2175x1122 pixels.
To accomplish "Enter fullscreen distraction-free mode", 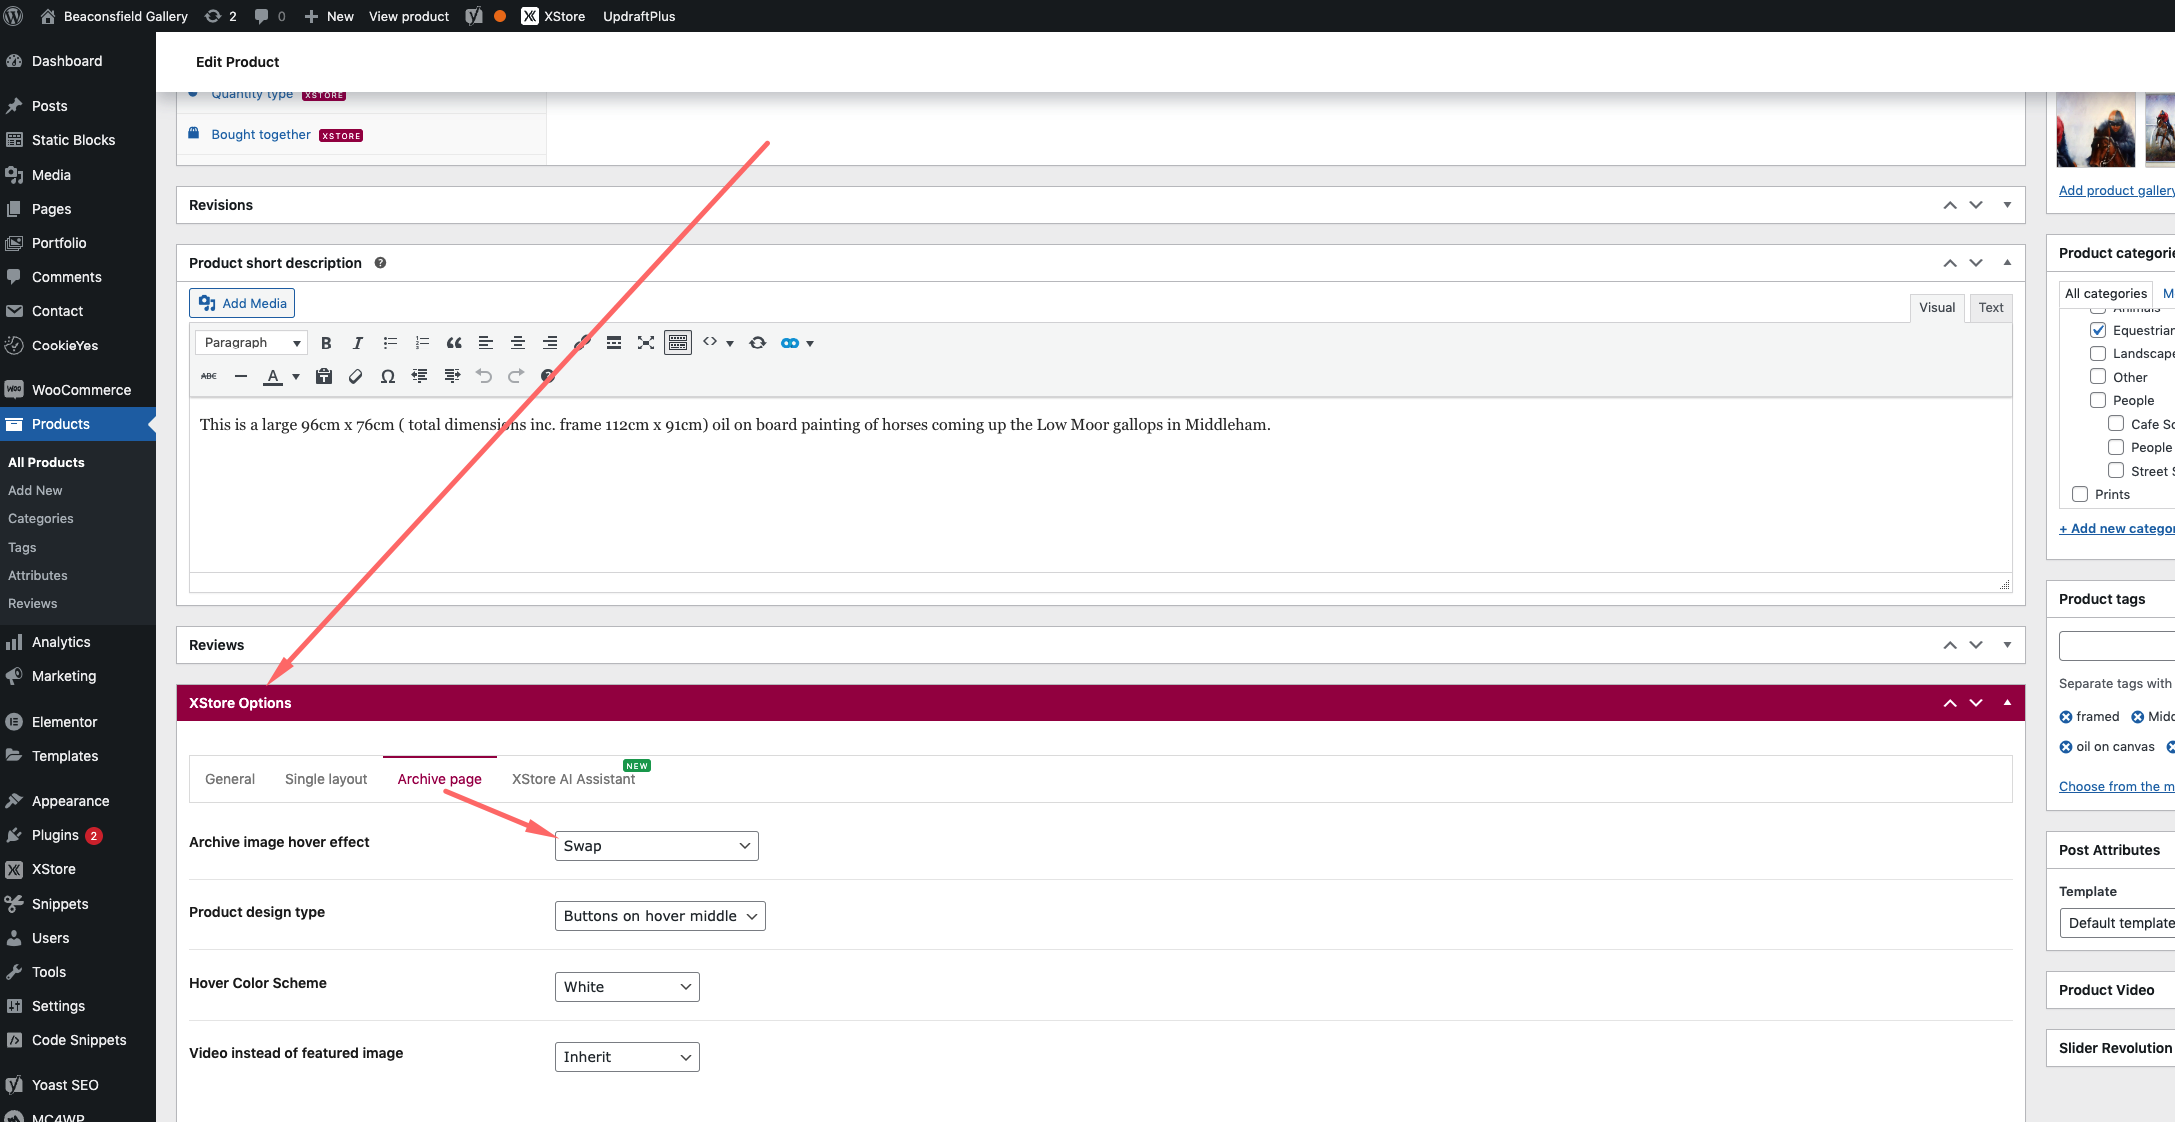I will [646, 343].
